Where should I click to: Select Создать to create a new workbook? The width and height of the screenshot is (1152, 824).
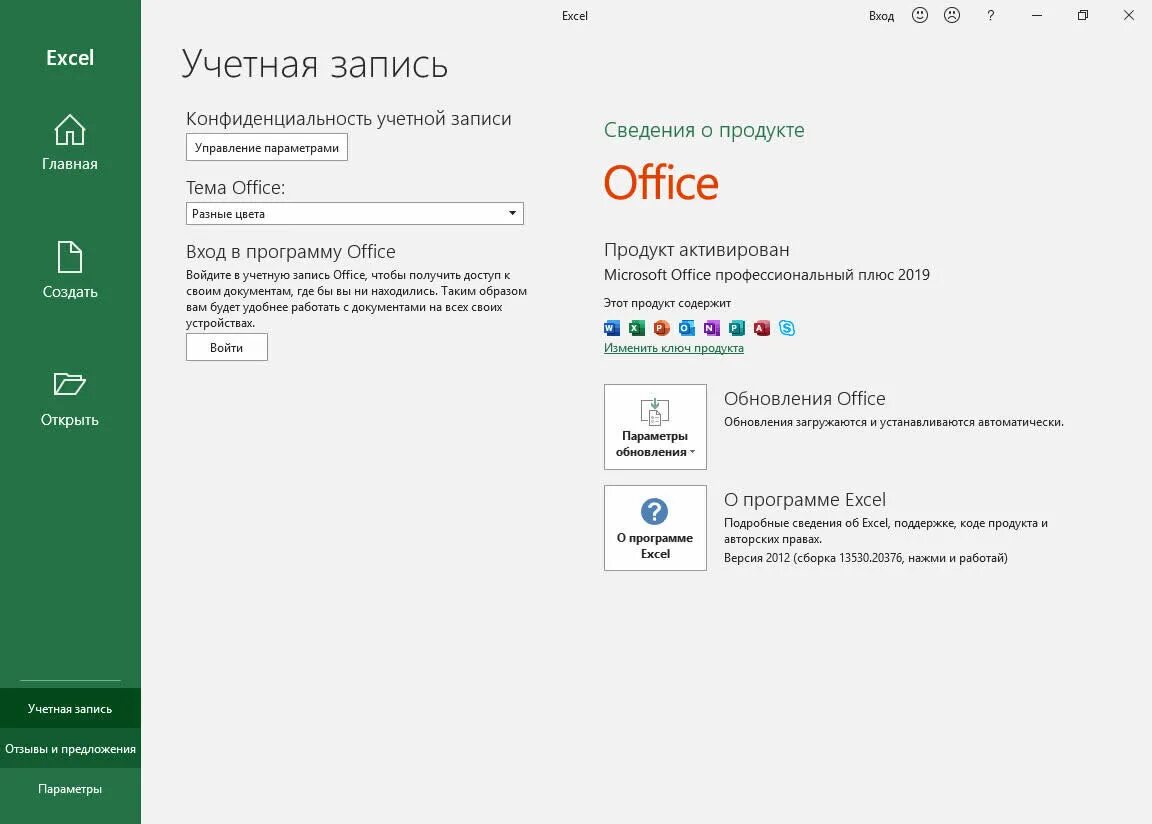[x=70, y=270]
